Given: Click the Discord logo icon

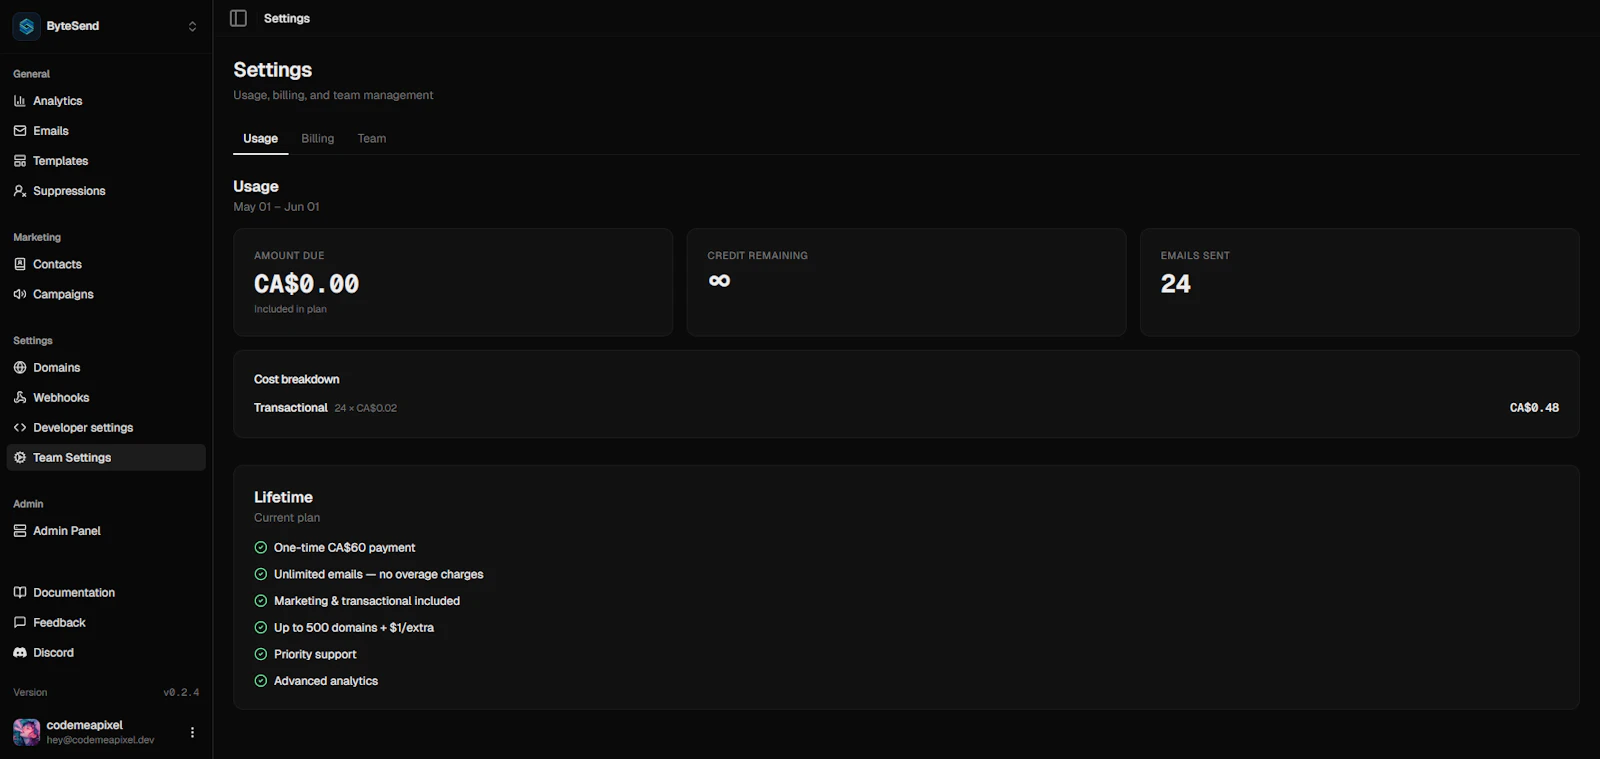Looking at the screenshot, I should coord(20,653).
